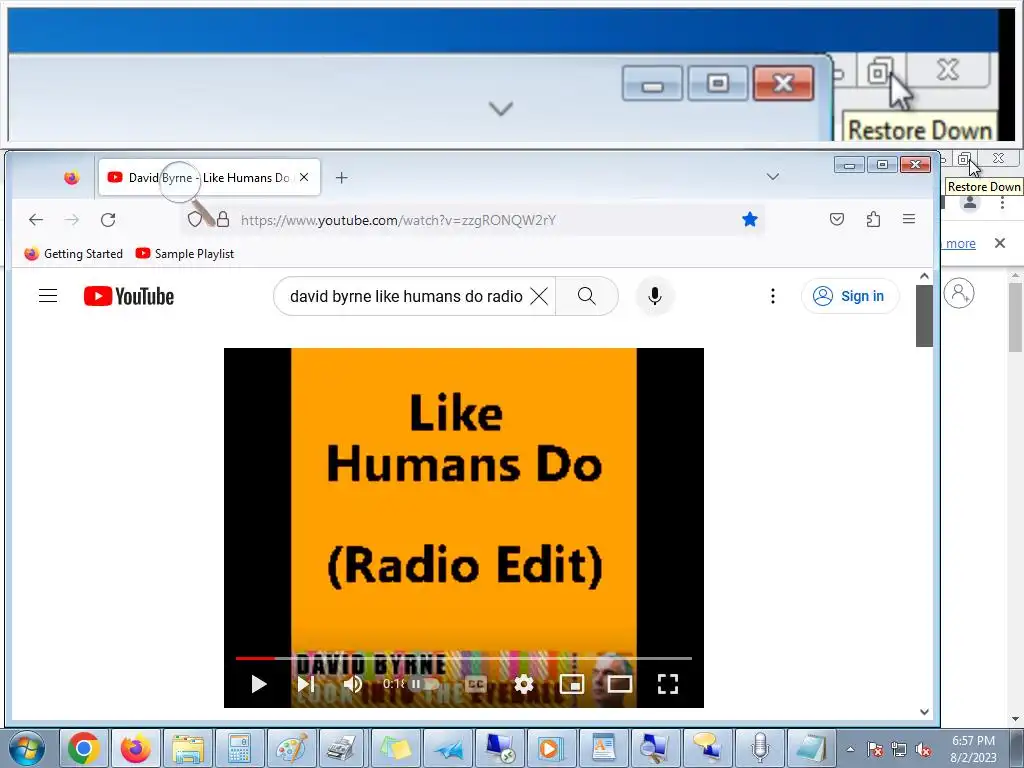The height and width of the screenshot is (768, 1024).
Task: Go to YouTube home via logo
Action: point(129,296)
